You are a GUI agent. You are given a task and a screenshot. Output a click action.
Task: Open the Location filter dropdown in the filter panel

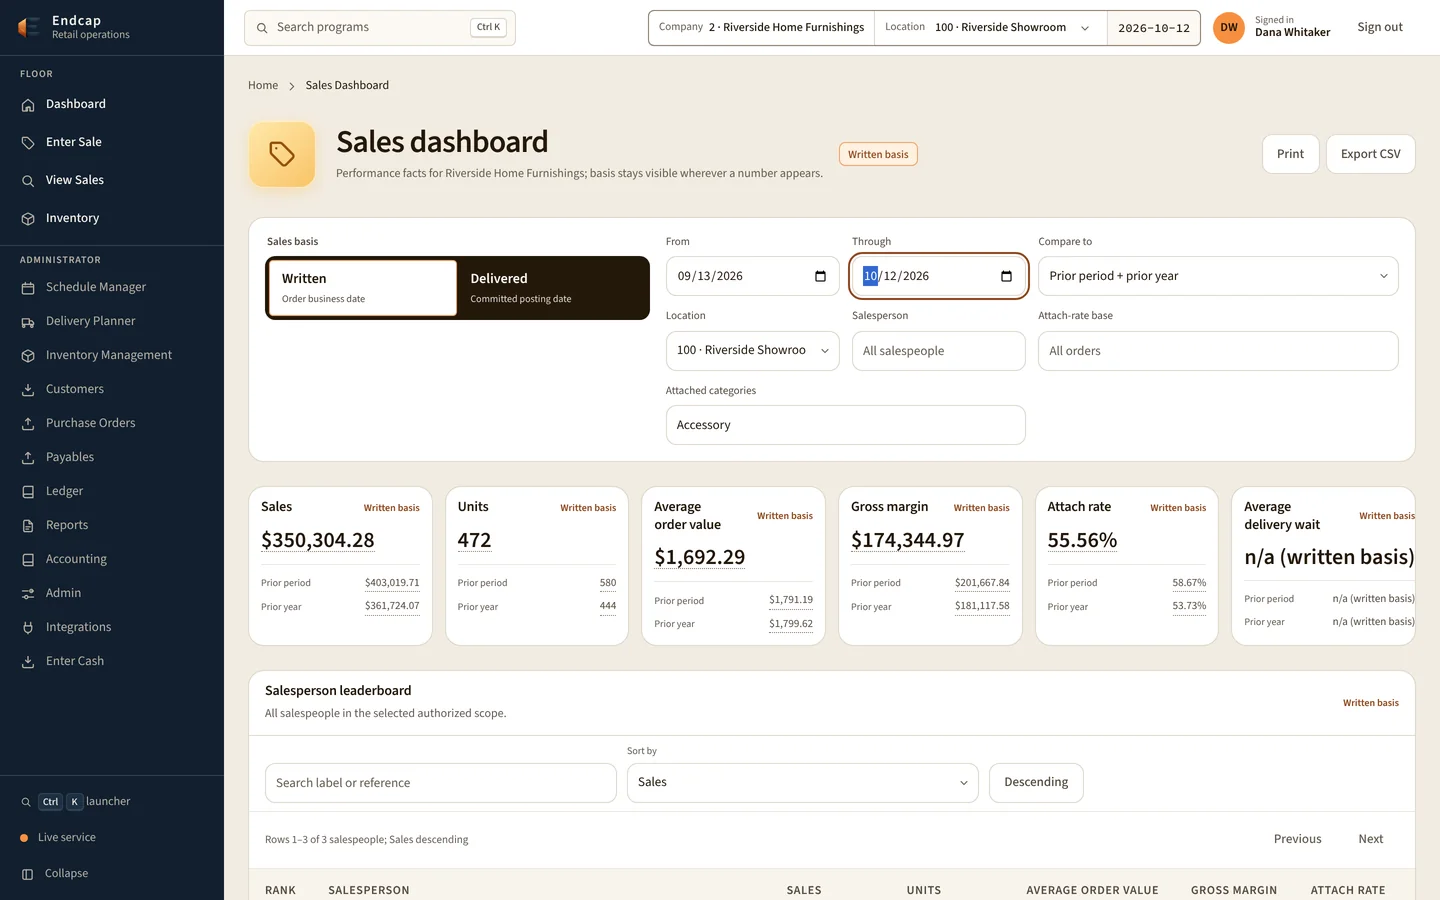click(x=753, y=351)
